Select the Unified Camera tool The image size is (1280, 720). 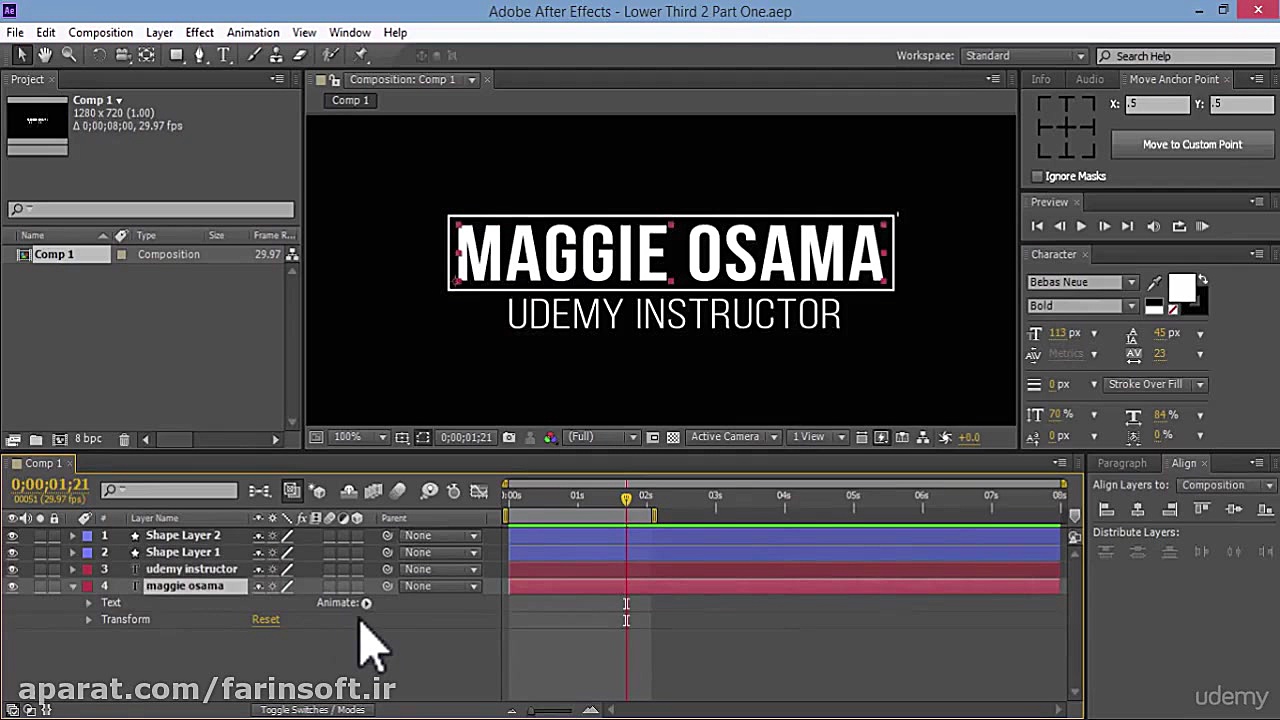(x=123, y=55)
